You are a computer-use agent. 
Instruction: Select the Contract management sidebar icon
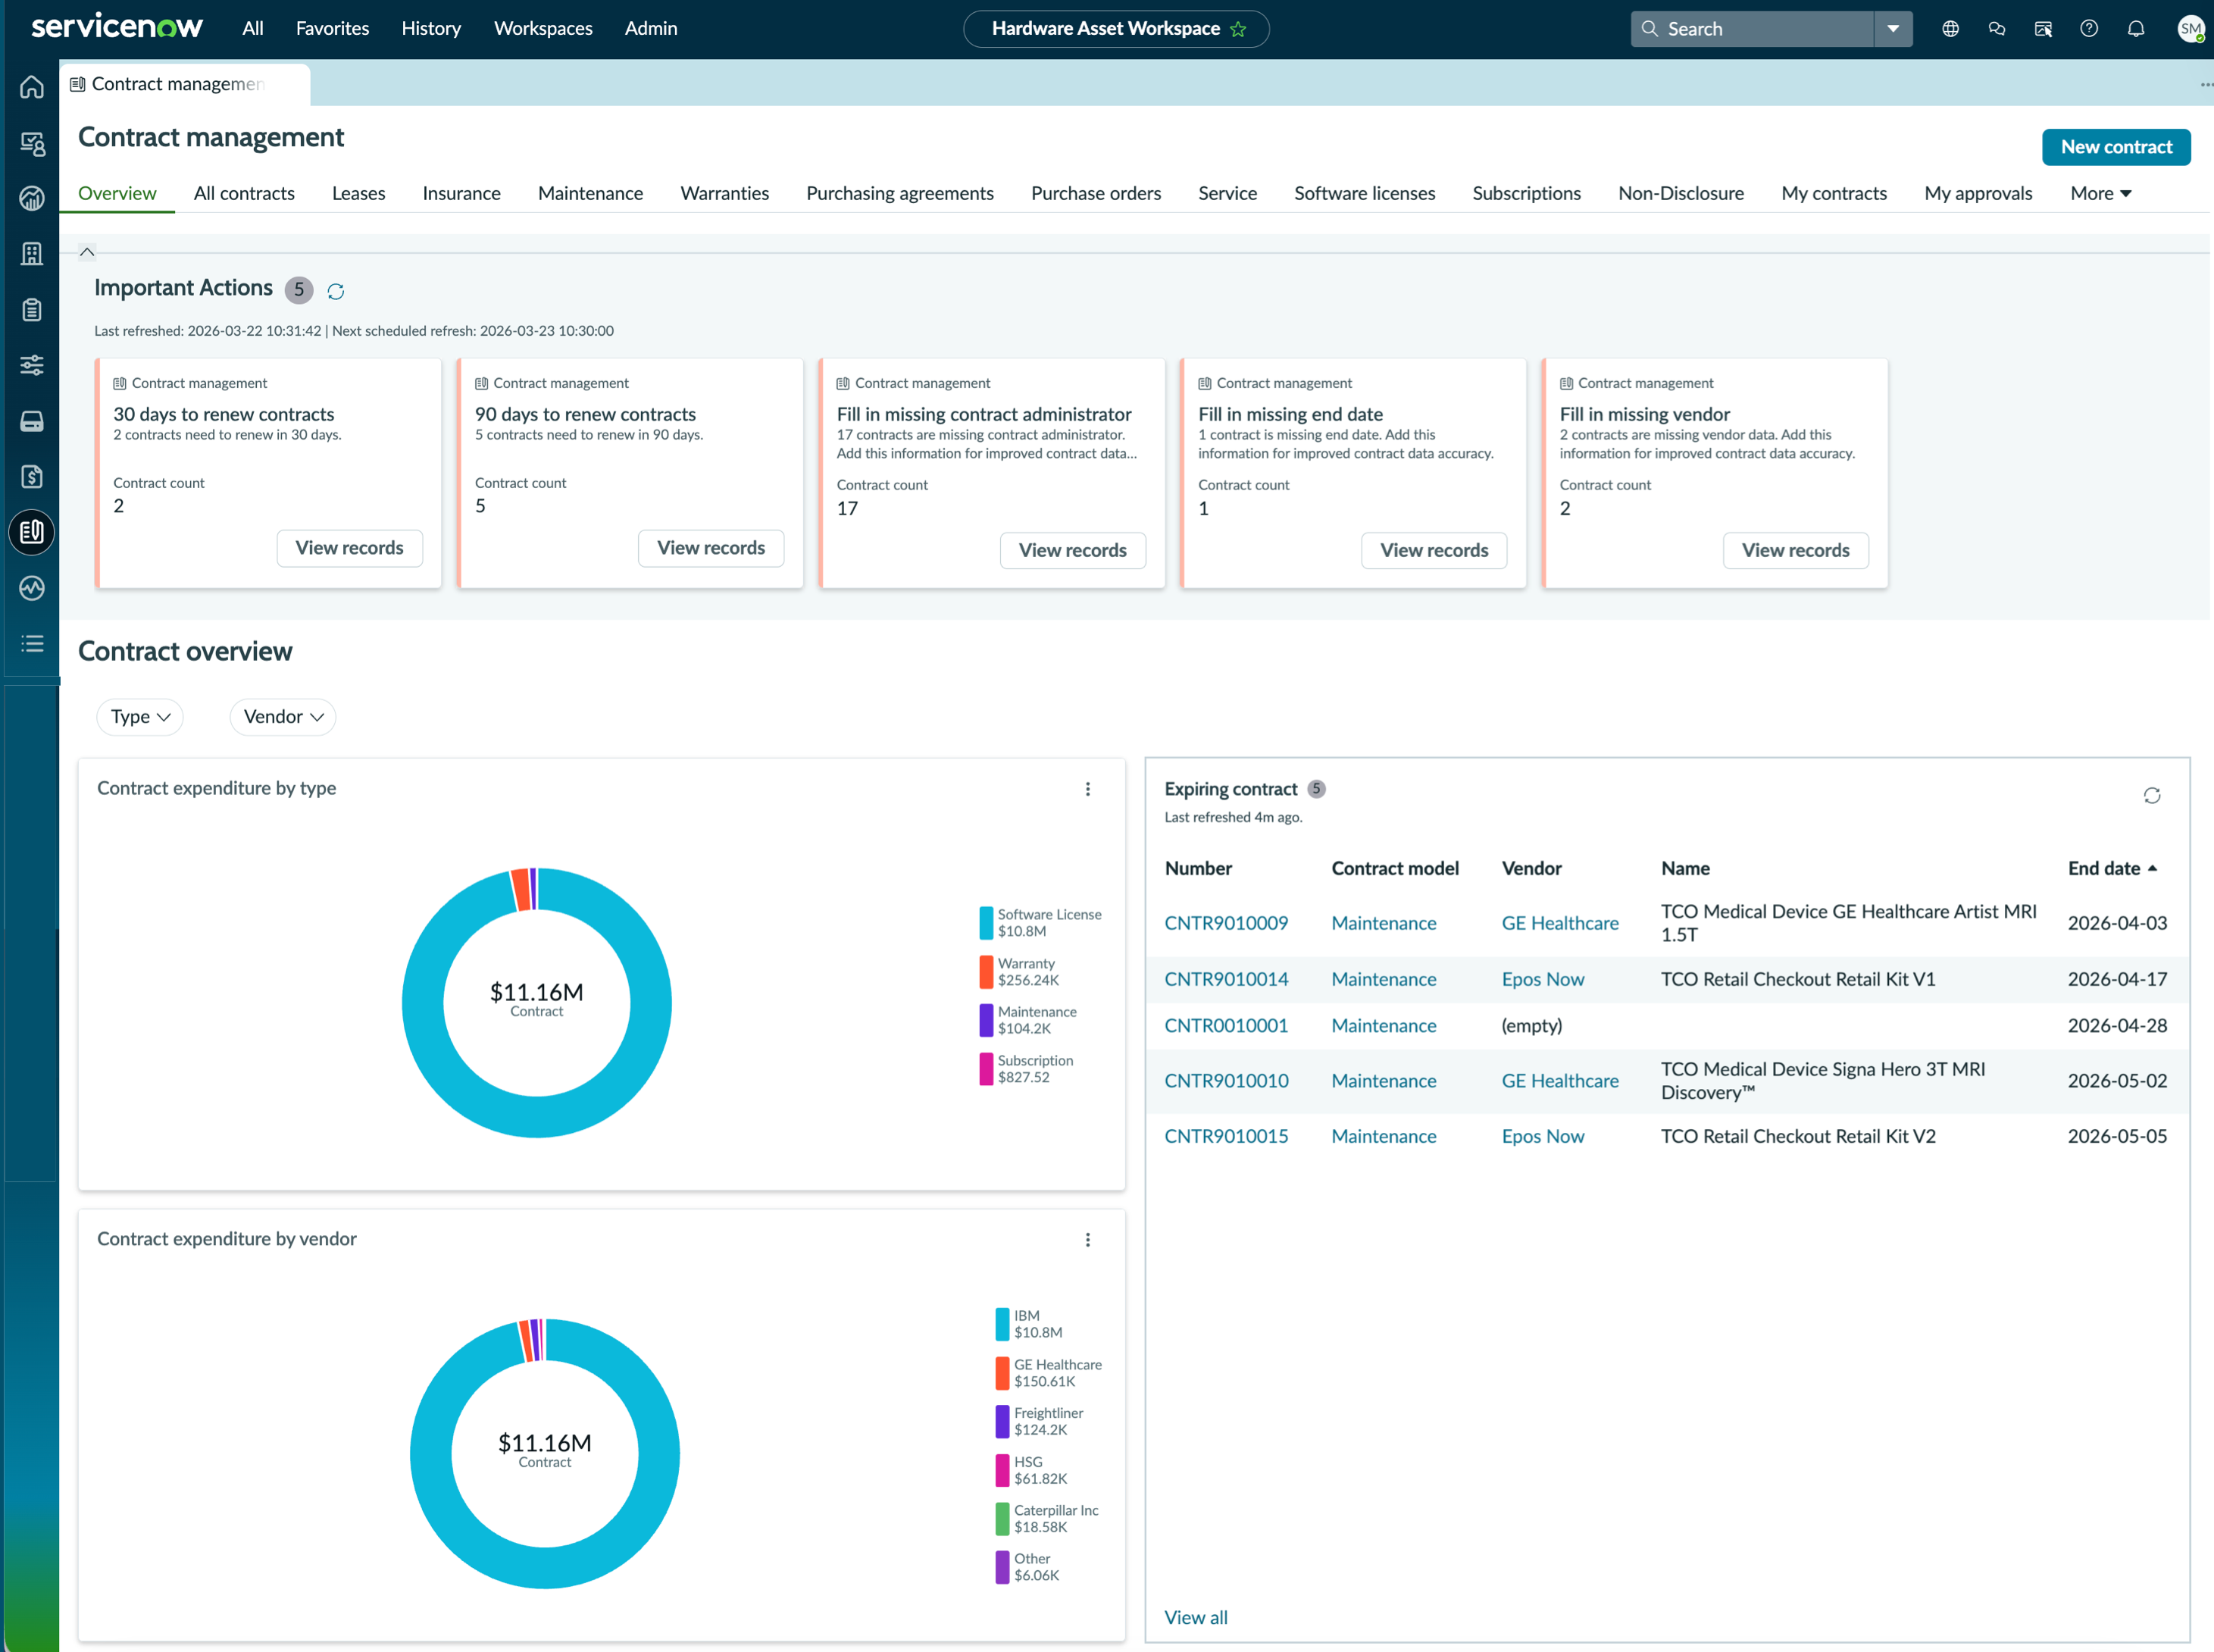[32, 532]
